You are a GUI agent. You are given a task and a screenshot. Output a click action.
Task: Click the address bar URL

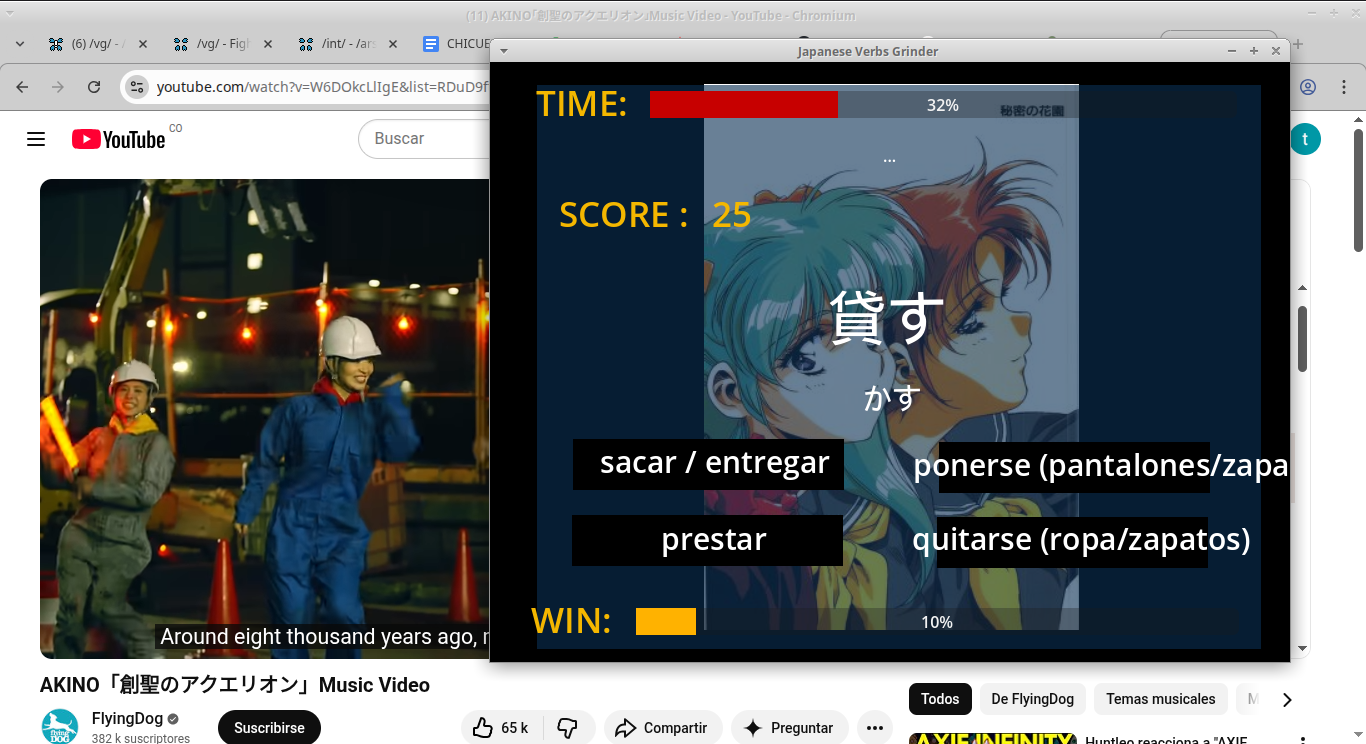click(x=323, y=87)
